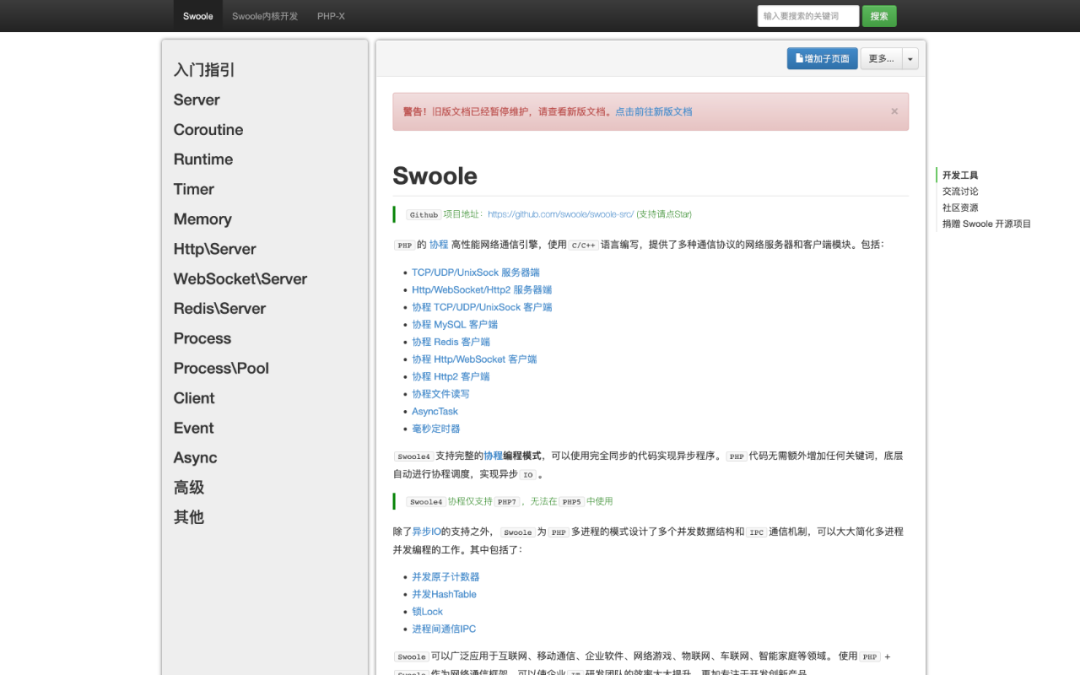Open Http/WebSocket/Http2 服务器端 link
The height and width of the screenshot is (675, 1080).
(482, 290)
